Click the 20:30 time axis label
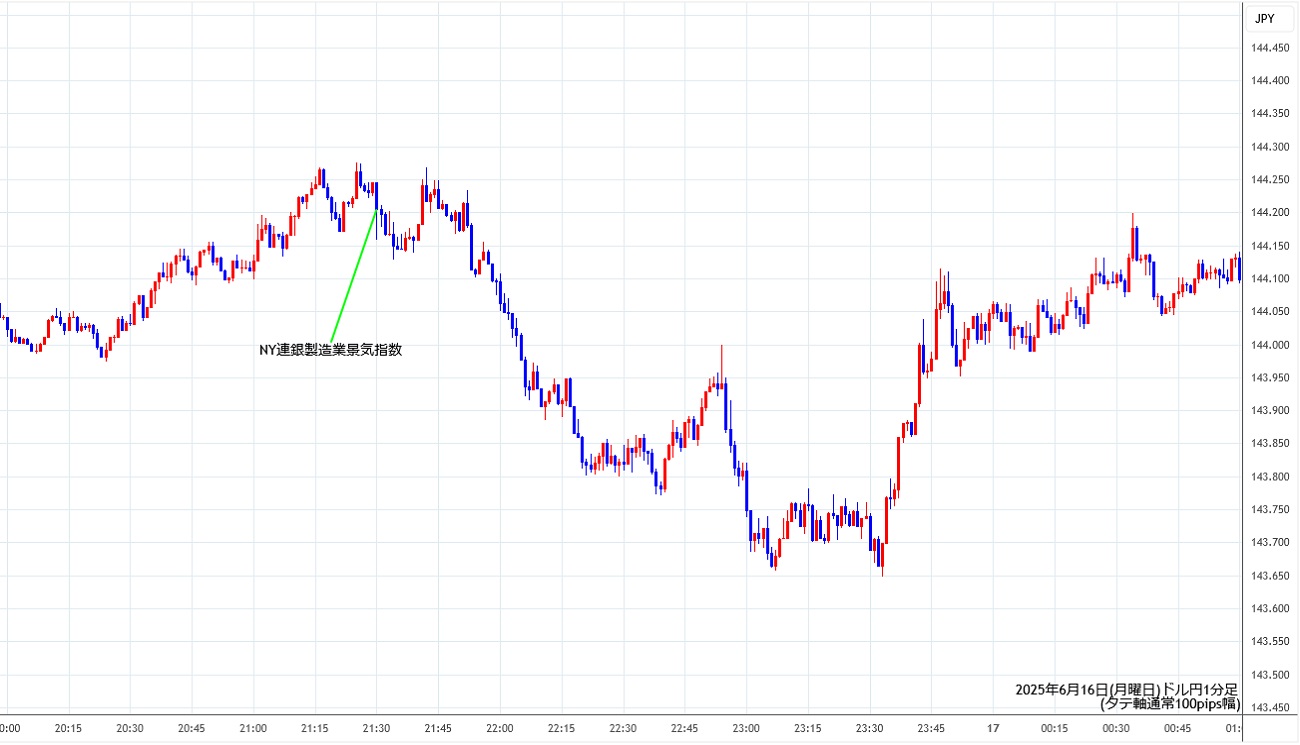The height and width of the screenshot is (745, 1300). pos(130,729)
